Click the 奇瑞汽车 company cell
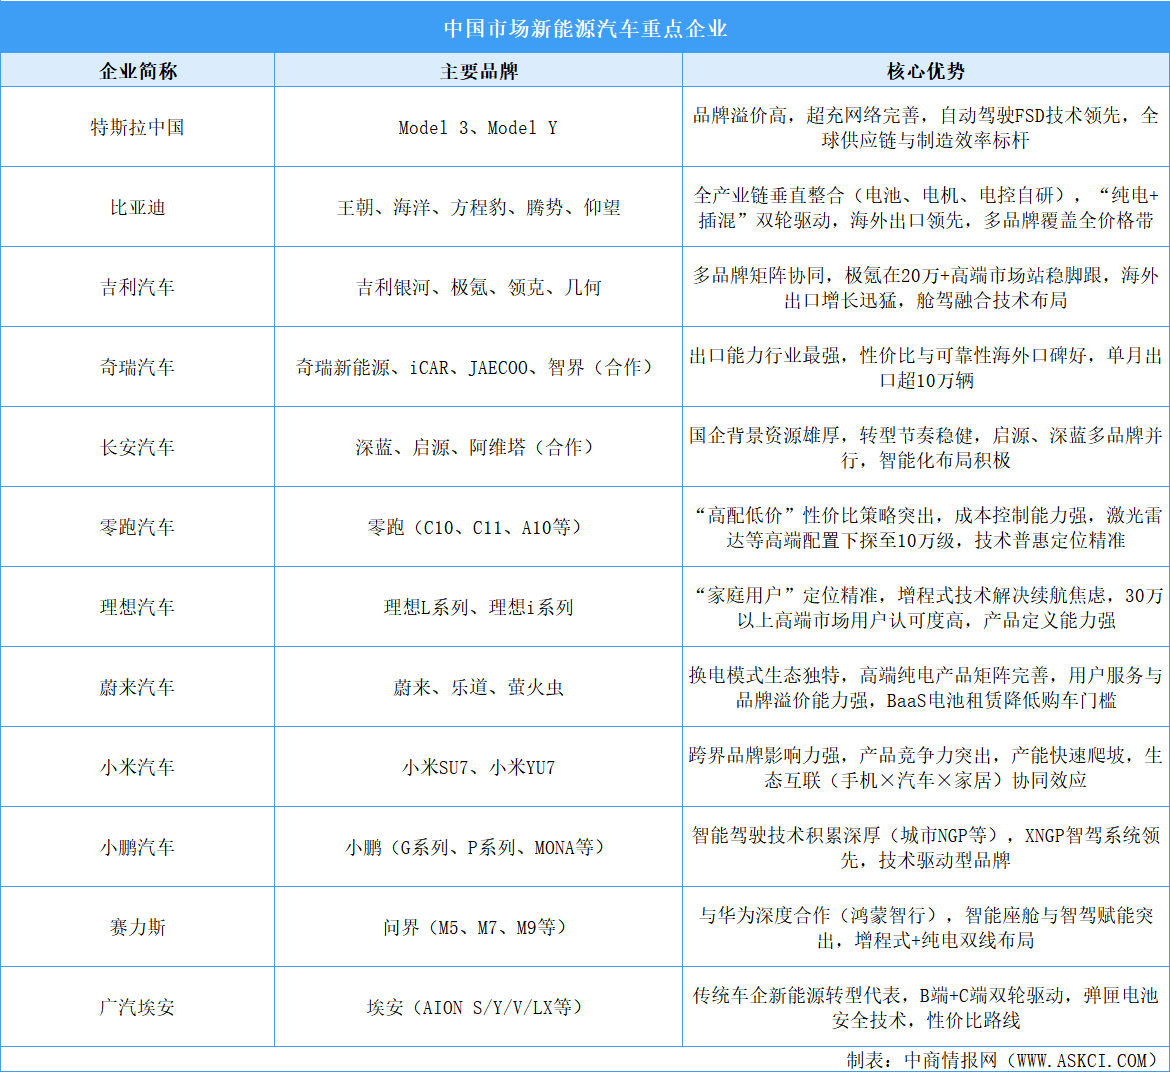Screen dimensions: 1170x1072 pyautogui.click(x=137, y=367)
